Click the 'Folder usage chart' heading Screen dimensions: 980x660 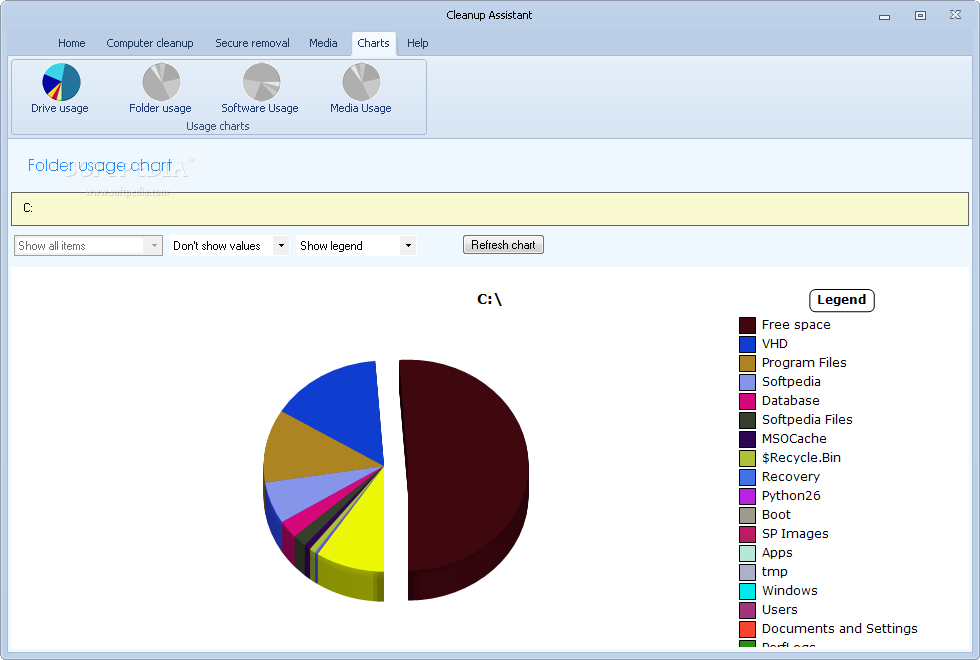(100, 166)
